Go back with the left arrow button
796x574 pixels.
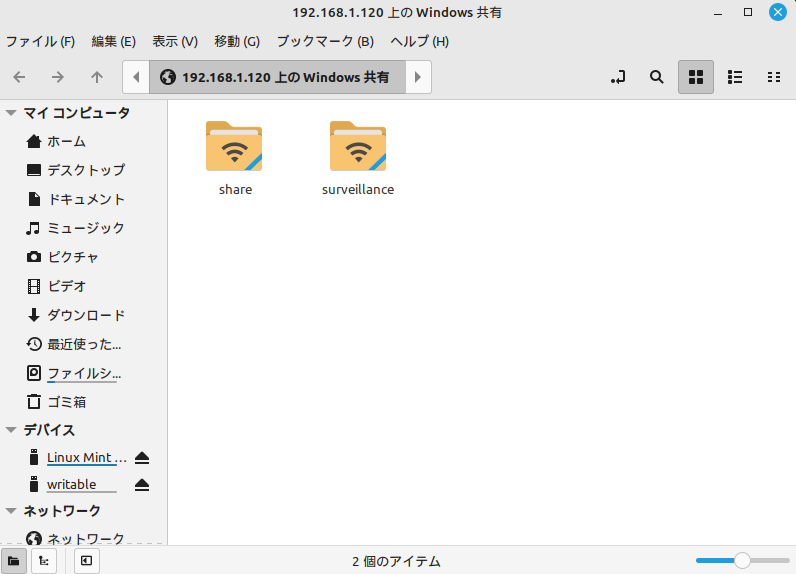click(19, 77)
